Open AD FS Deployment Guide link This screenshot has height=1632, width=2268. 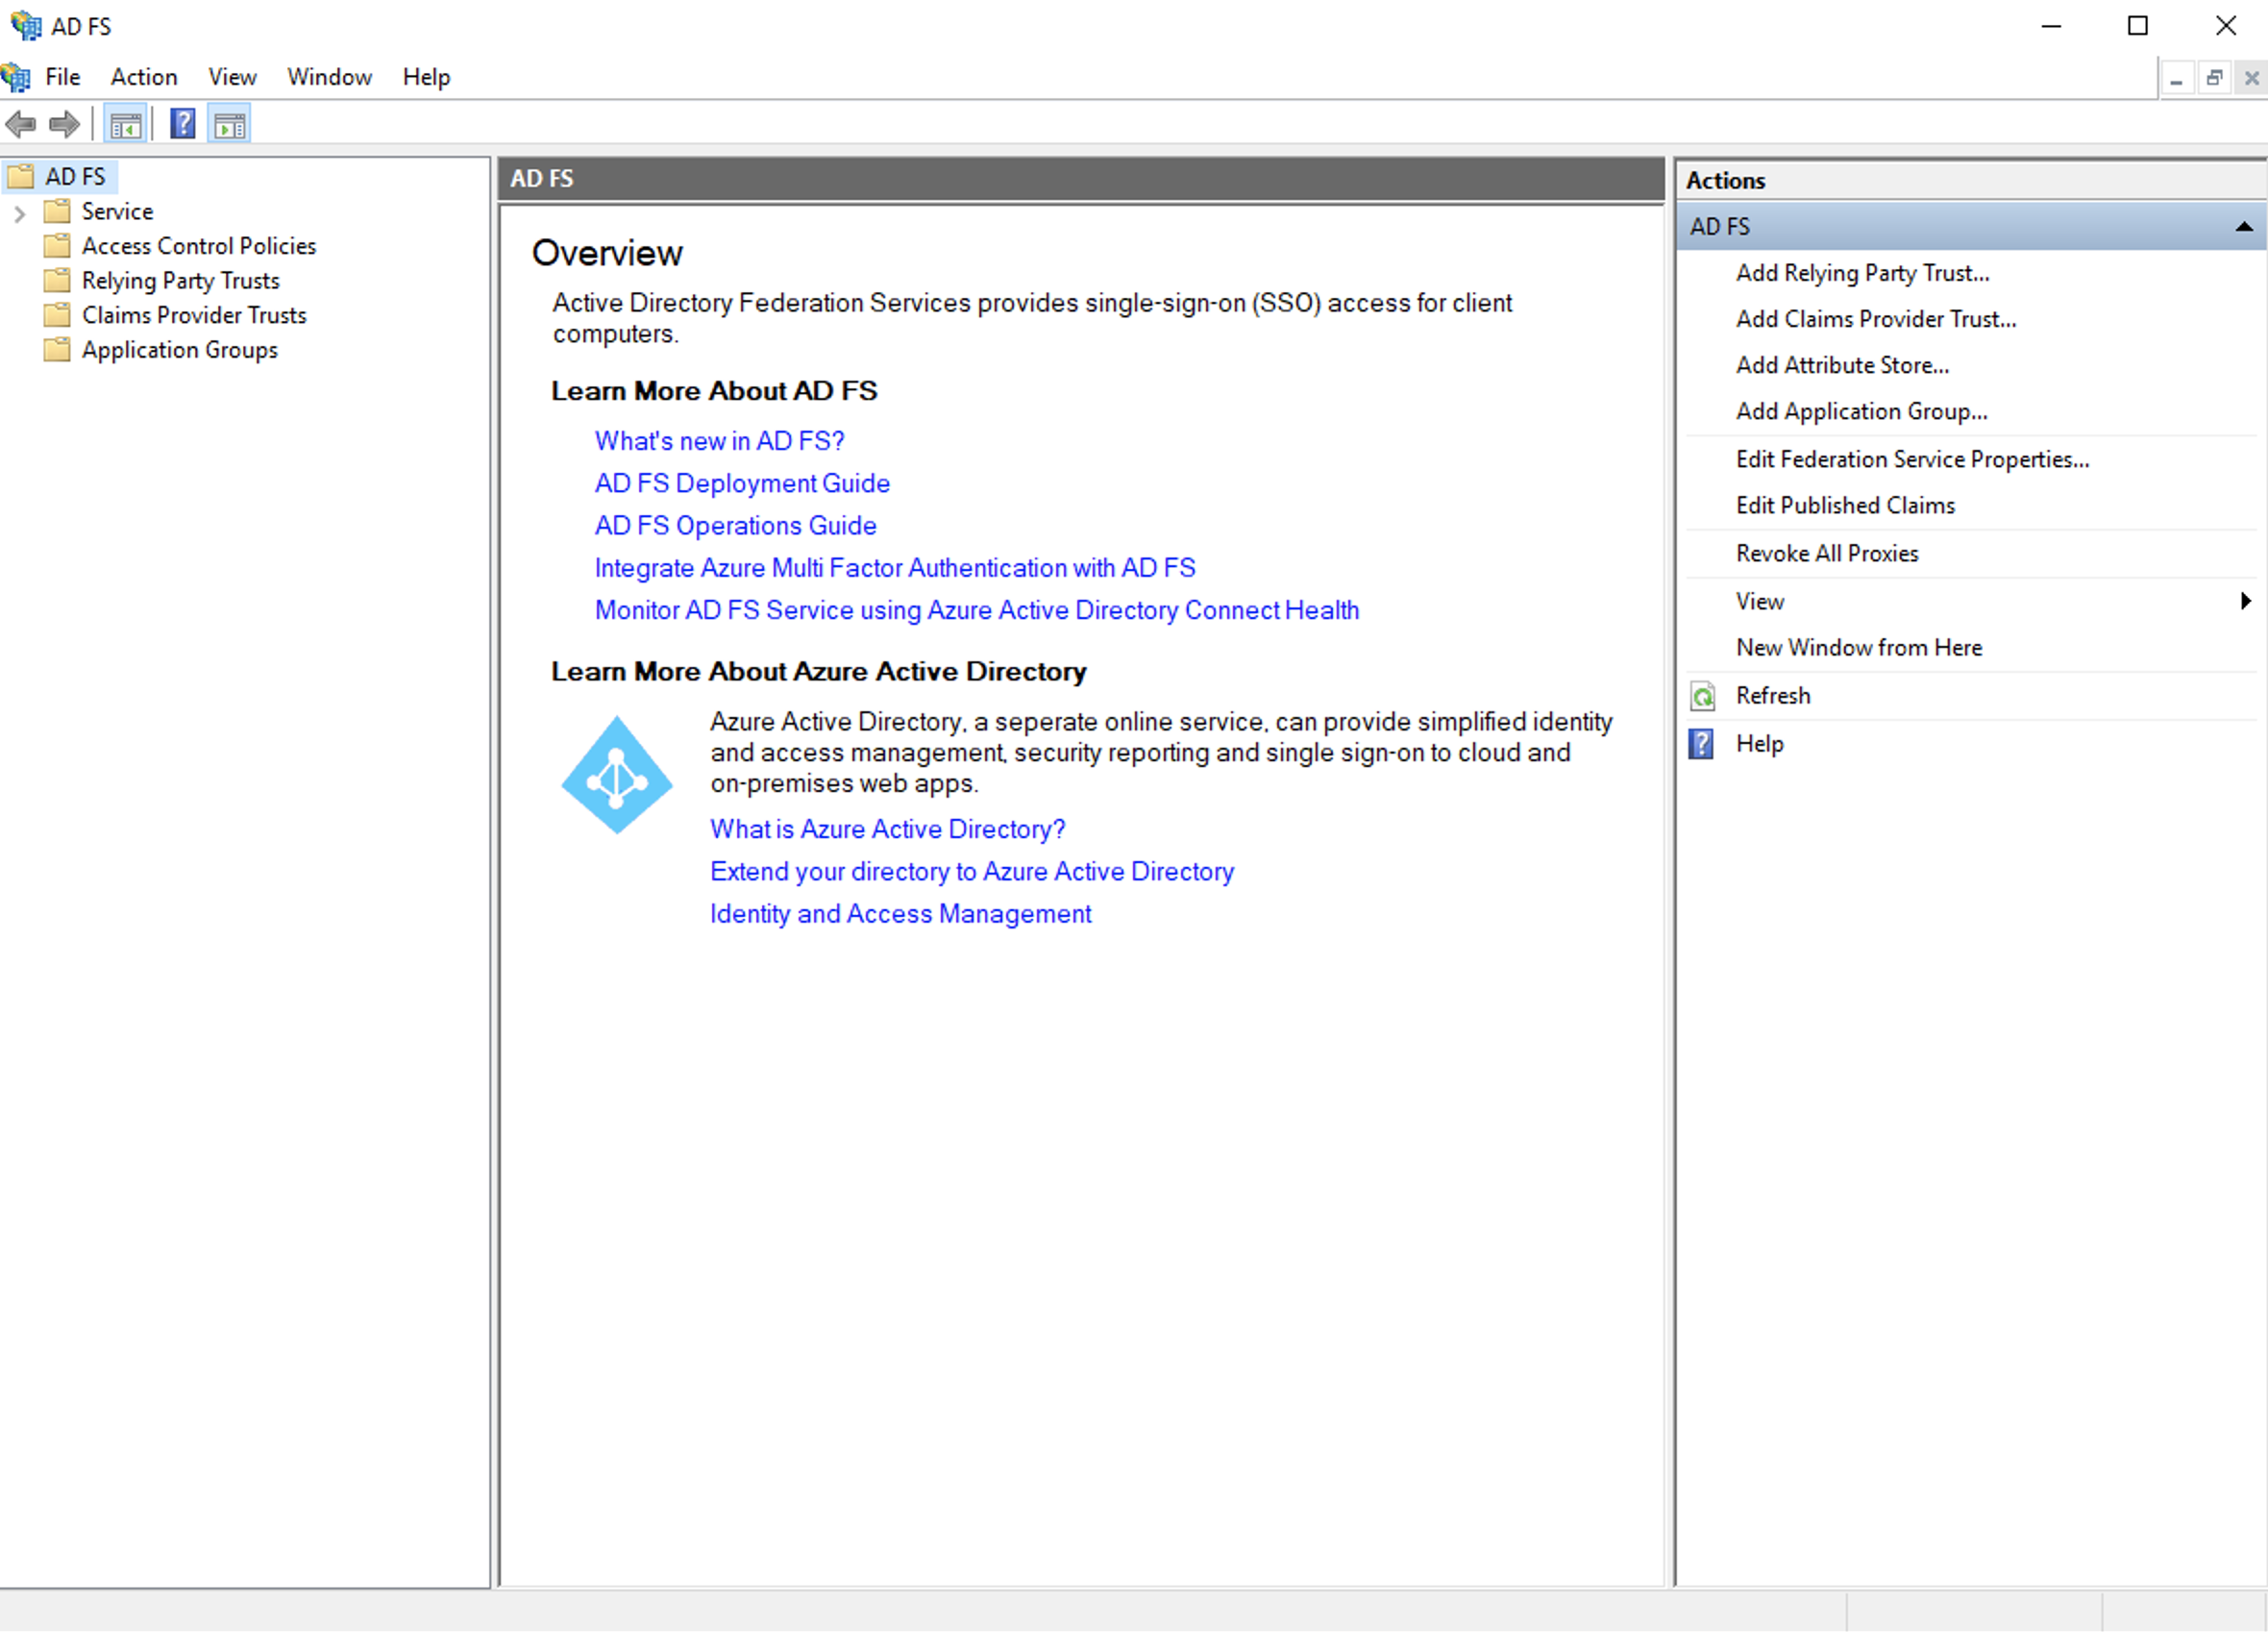point(742,483)
